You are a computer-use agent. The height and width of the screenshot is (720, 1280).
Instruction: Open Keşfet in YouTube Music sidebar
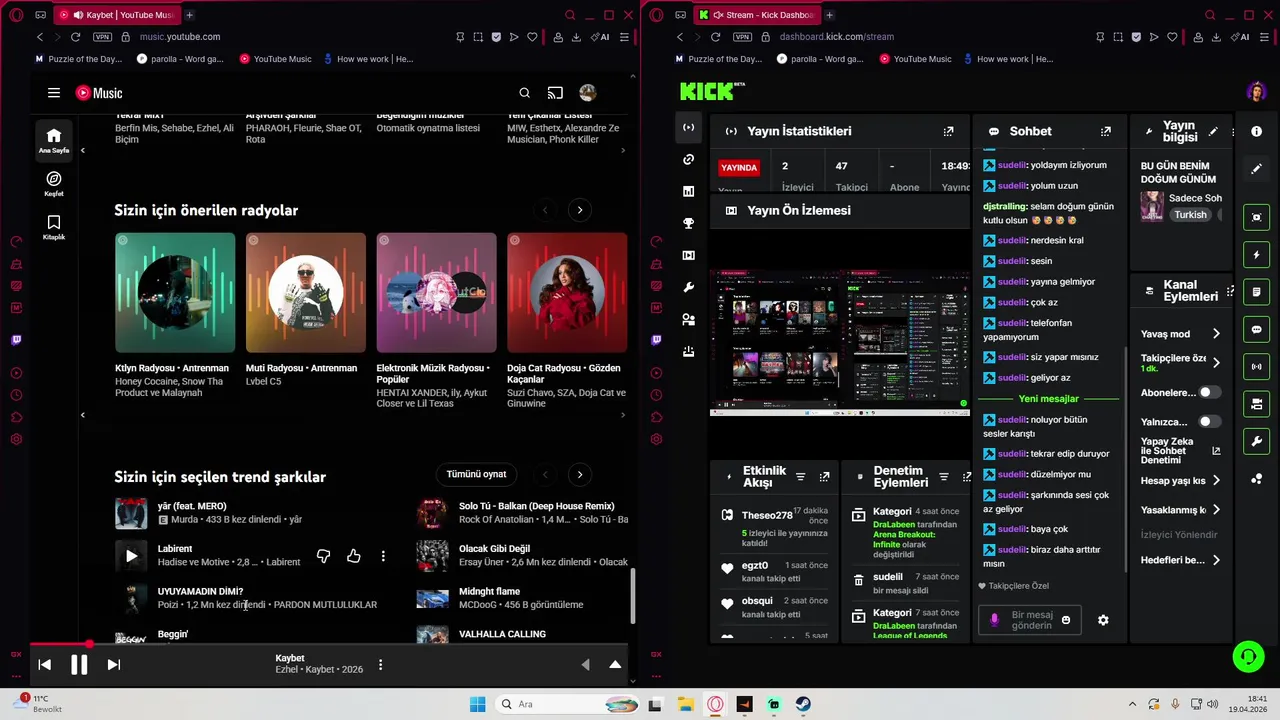pyautogui.click(x=54, y=184)
